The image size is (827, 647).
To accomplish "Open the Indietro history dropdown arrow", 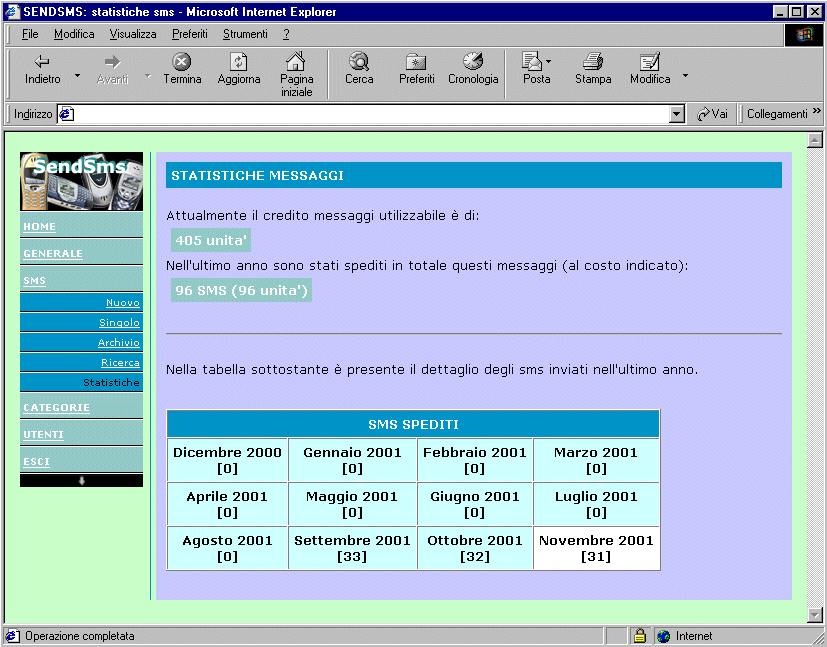I will 78,76.
